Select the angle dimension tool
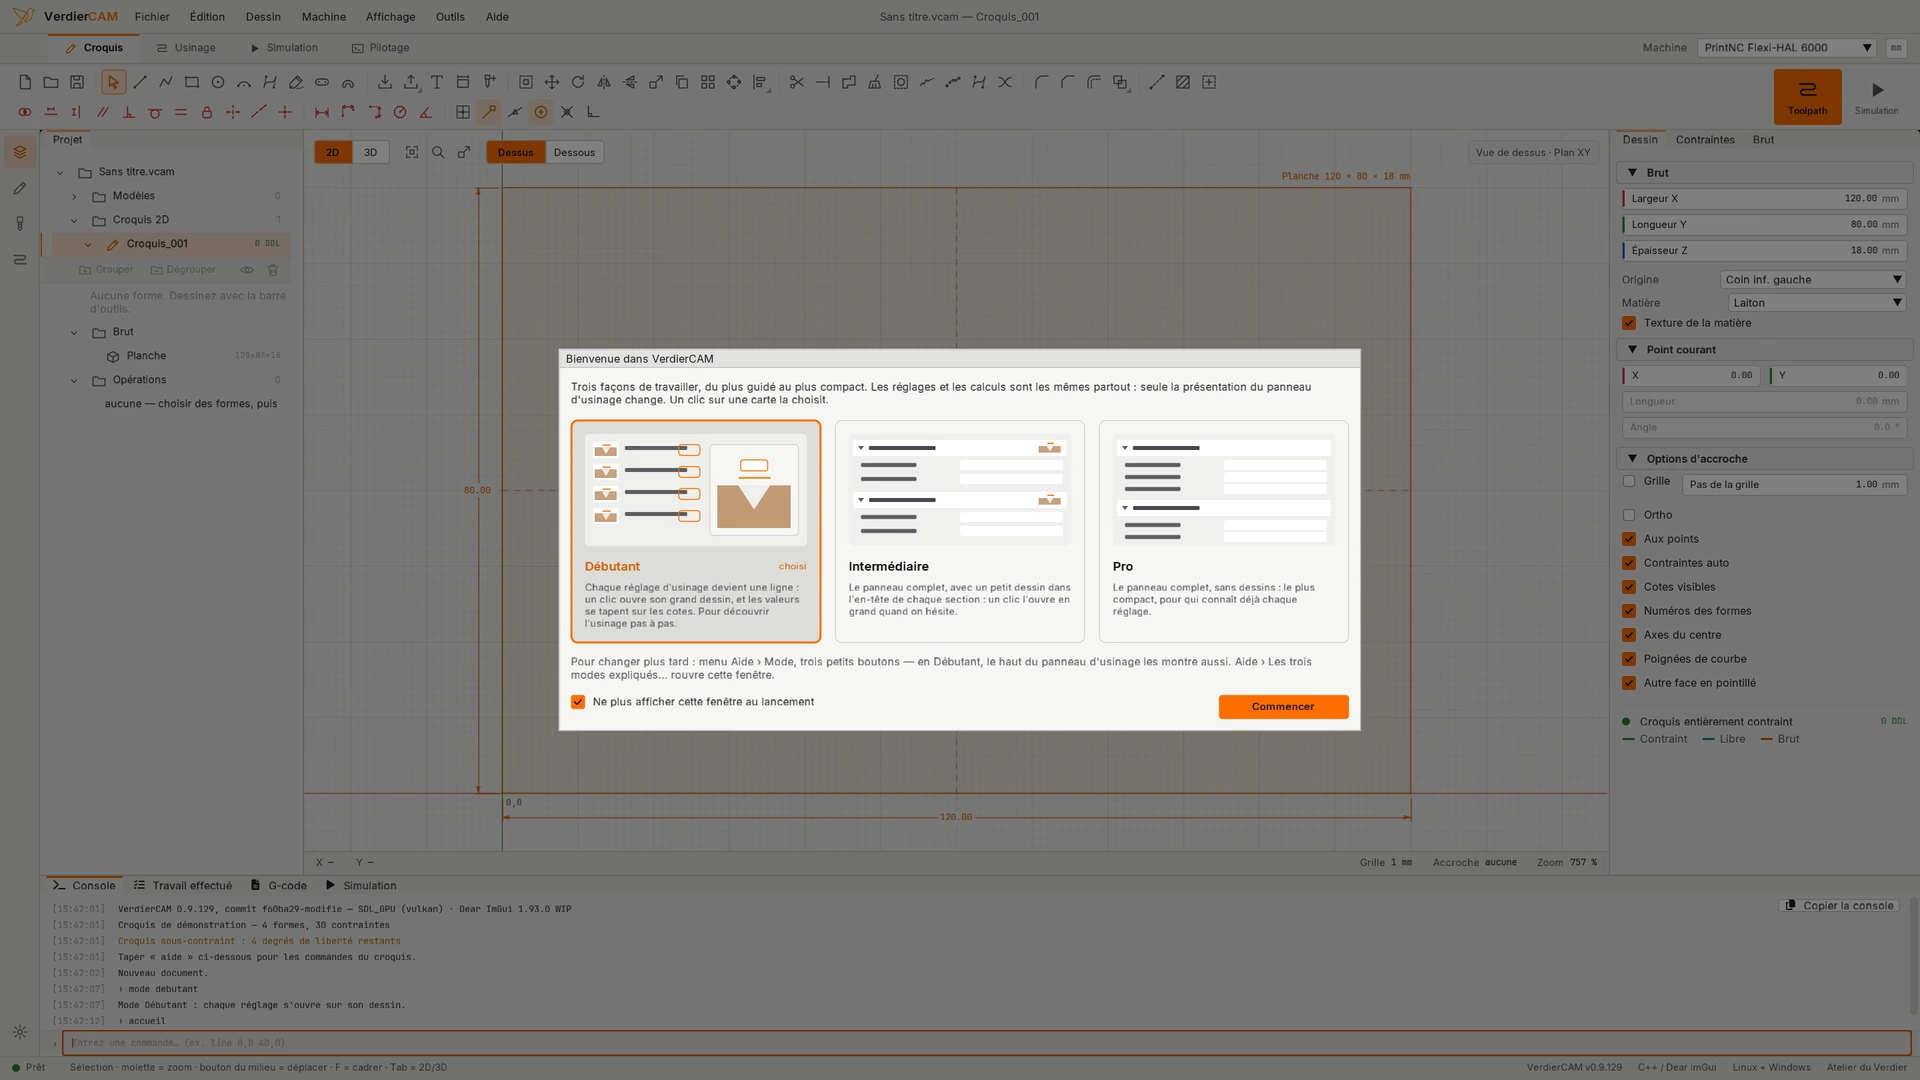 point(426,112)
